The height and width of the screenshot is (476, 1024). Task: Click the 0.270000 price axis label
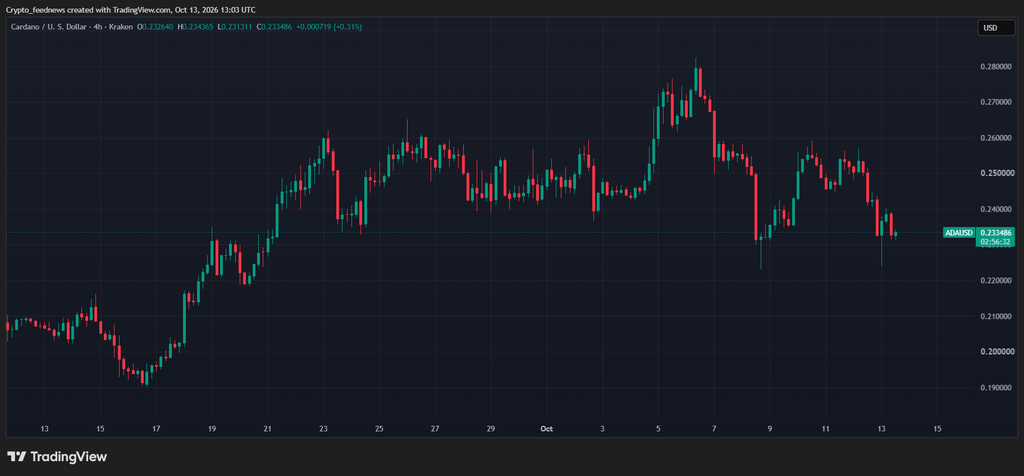pyautogui.click(x=995, y=103)
